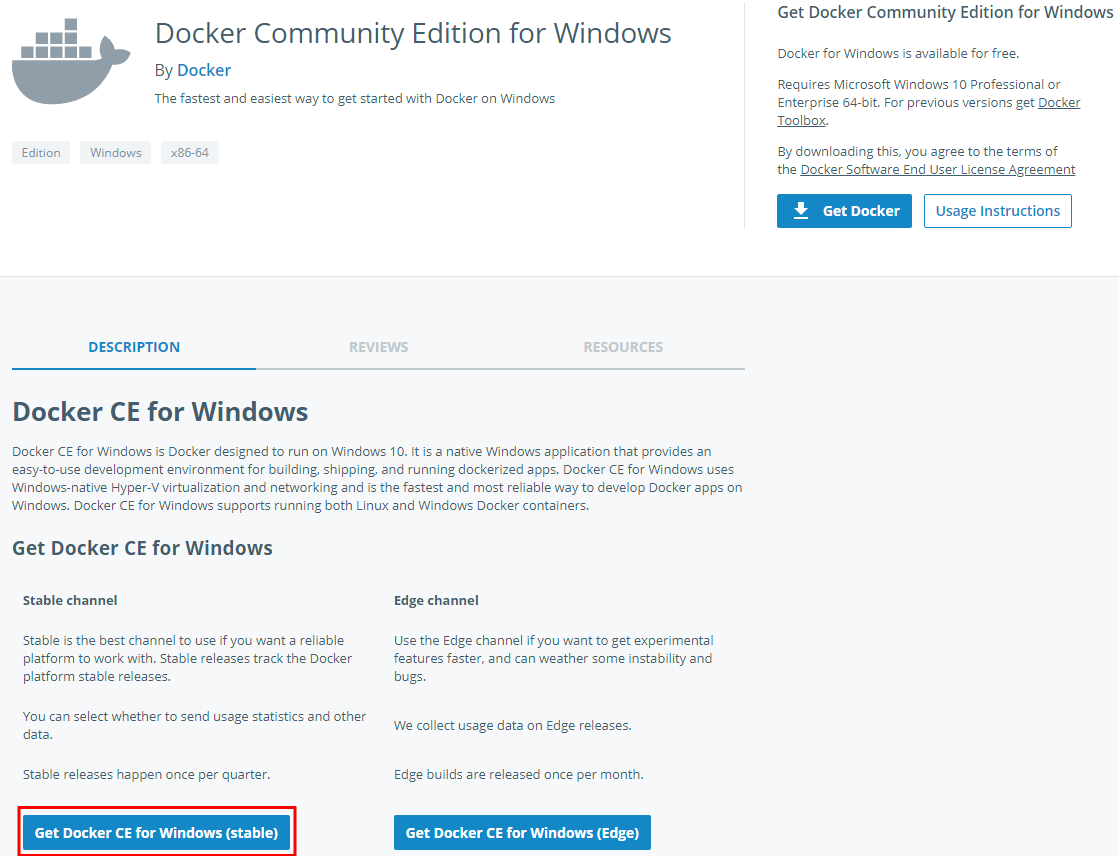This screenshot has width=1119, height=856.
Task: Open the Docker Software End User License Agreement
Action: (x=938, y=169)
